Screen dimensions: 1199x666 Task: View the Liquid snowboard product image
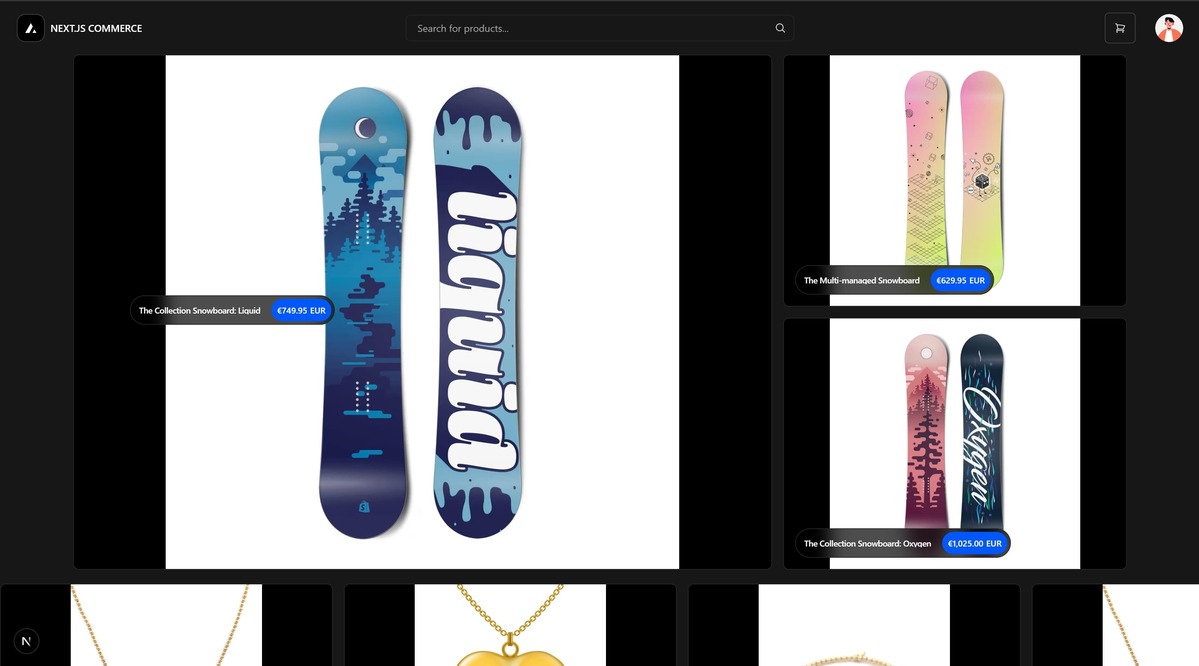click(x=422, y=312)
